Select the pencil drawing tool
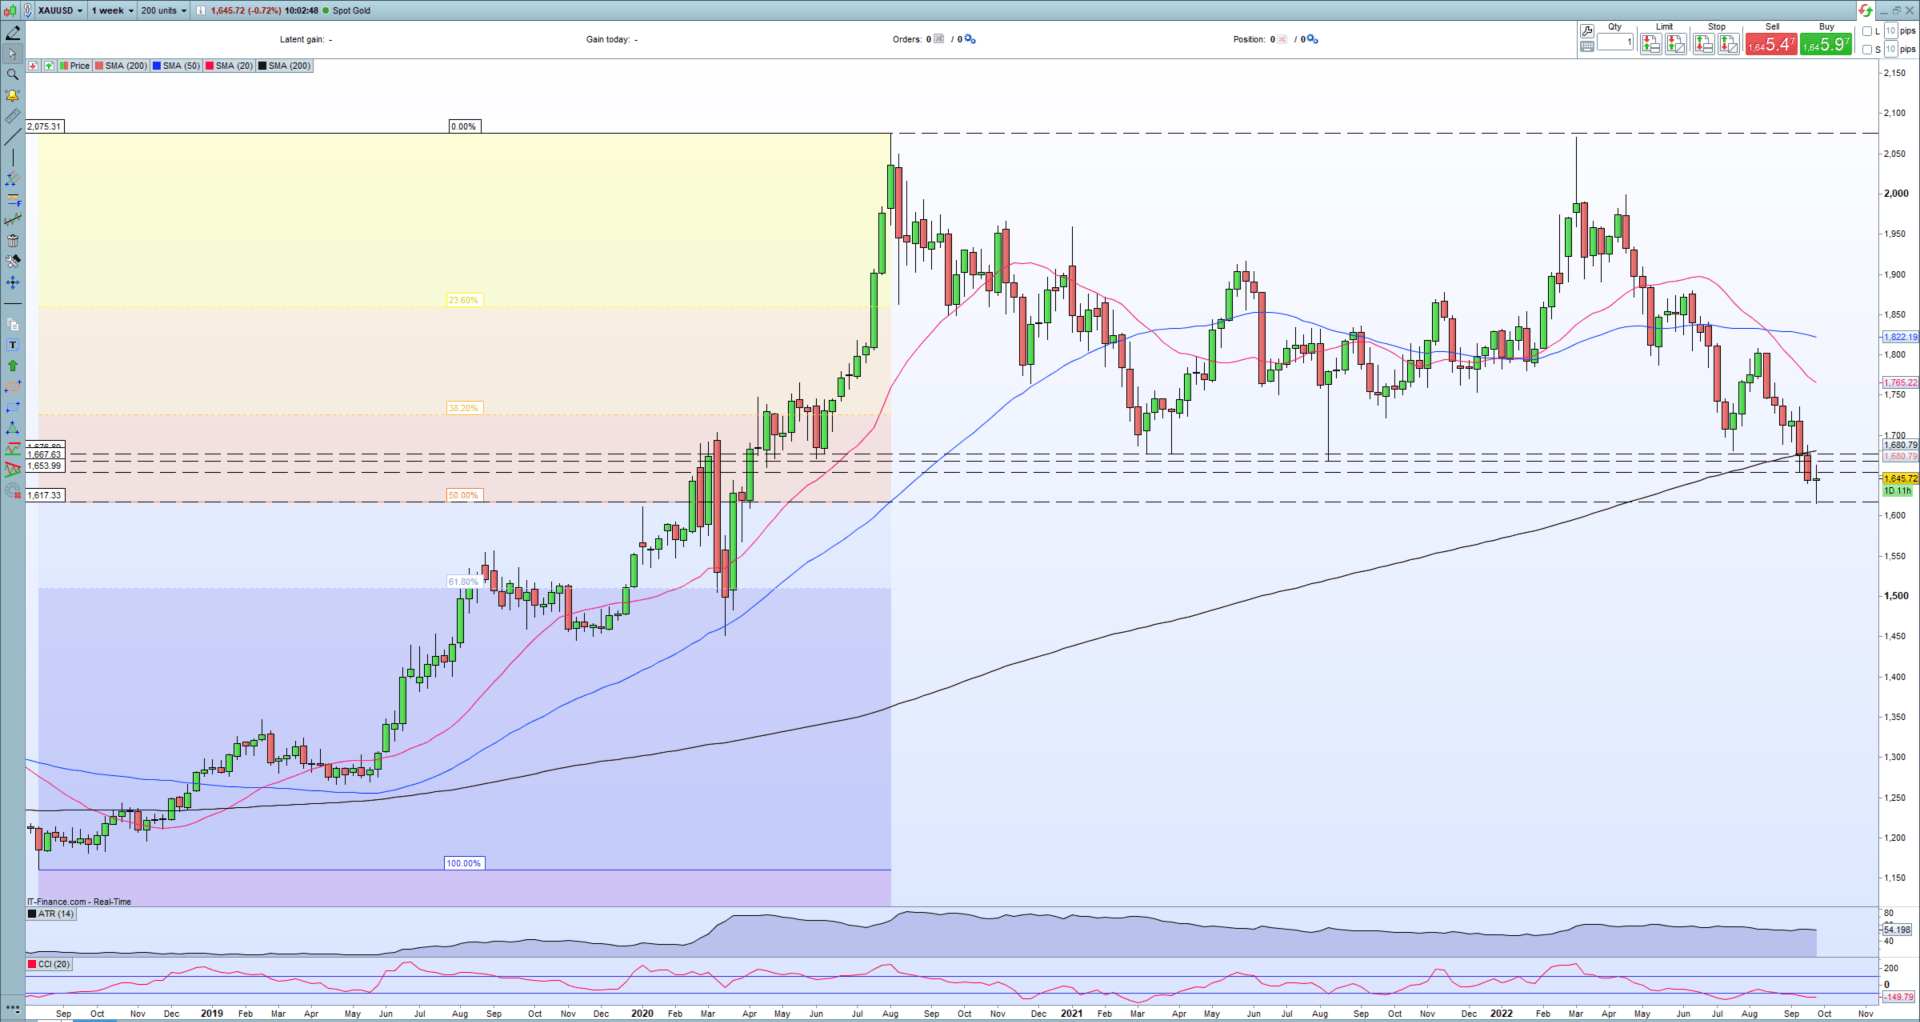Image resolution: width=1920 pixels, height=1022 pixels. pyautogui.click(x=12, y=33)
